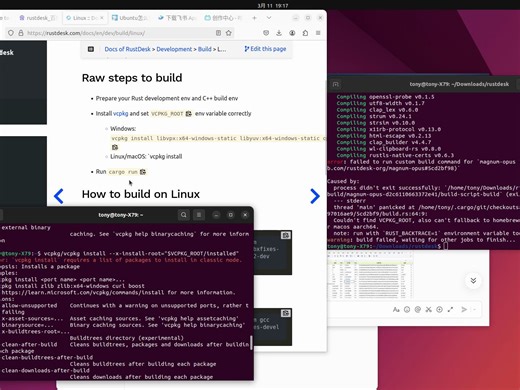Bookmark this page with star icon
520x390 pixels.
click(x=229, y=33)
